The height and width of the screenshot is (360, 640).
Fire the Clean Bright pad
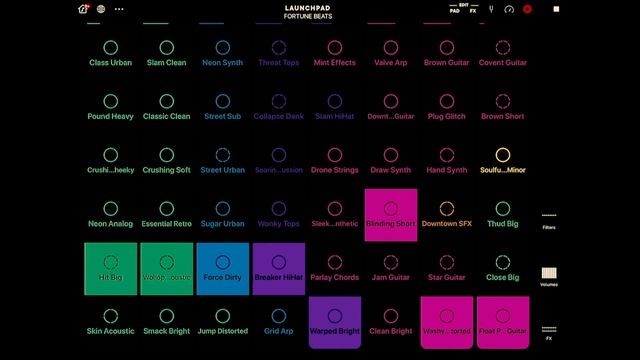[391, 322]
